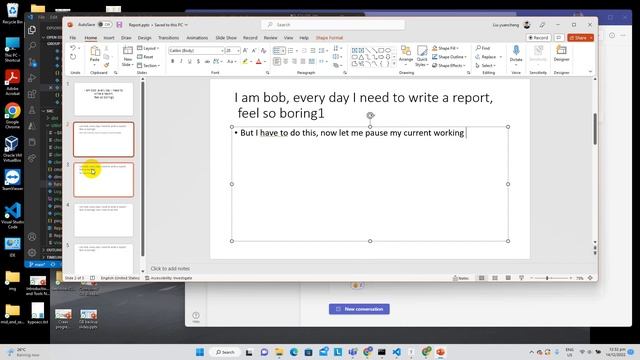Click the Share button
640x360 pixels.
coord(580,38)
